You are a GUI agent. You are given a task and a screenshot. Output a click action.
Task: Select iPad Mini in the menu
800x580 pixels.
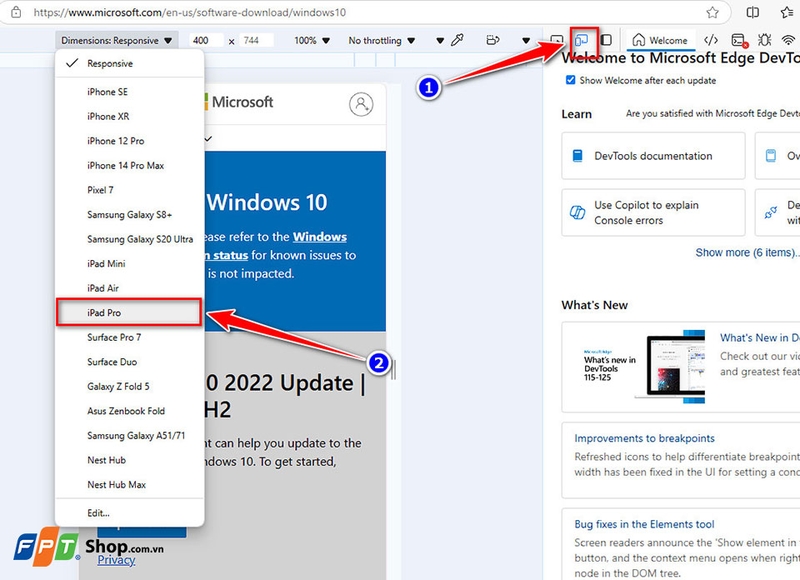[x=130, y=263]
